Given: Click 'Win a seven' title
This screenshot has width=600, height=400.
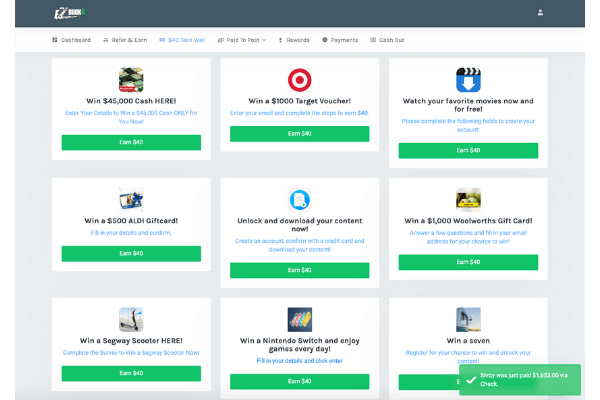Looking at the screenshot, I should (x=468, y=341).
